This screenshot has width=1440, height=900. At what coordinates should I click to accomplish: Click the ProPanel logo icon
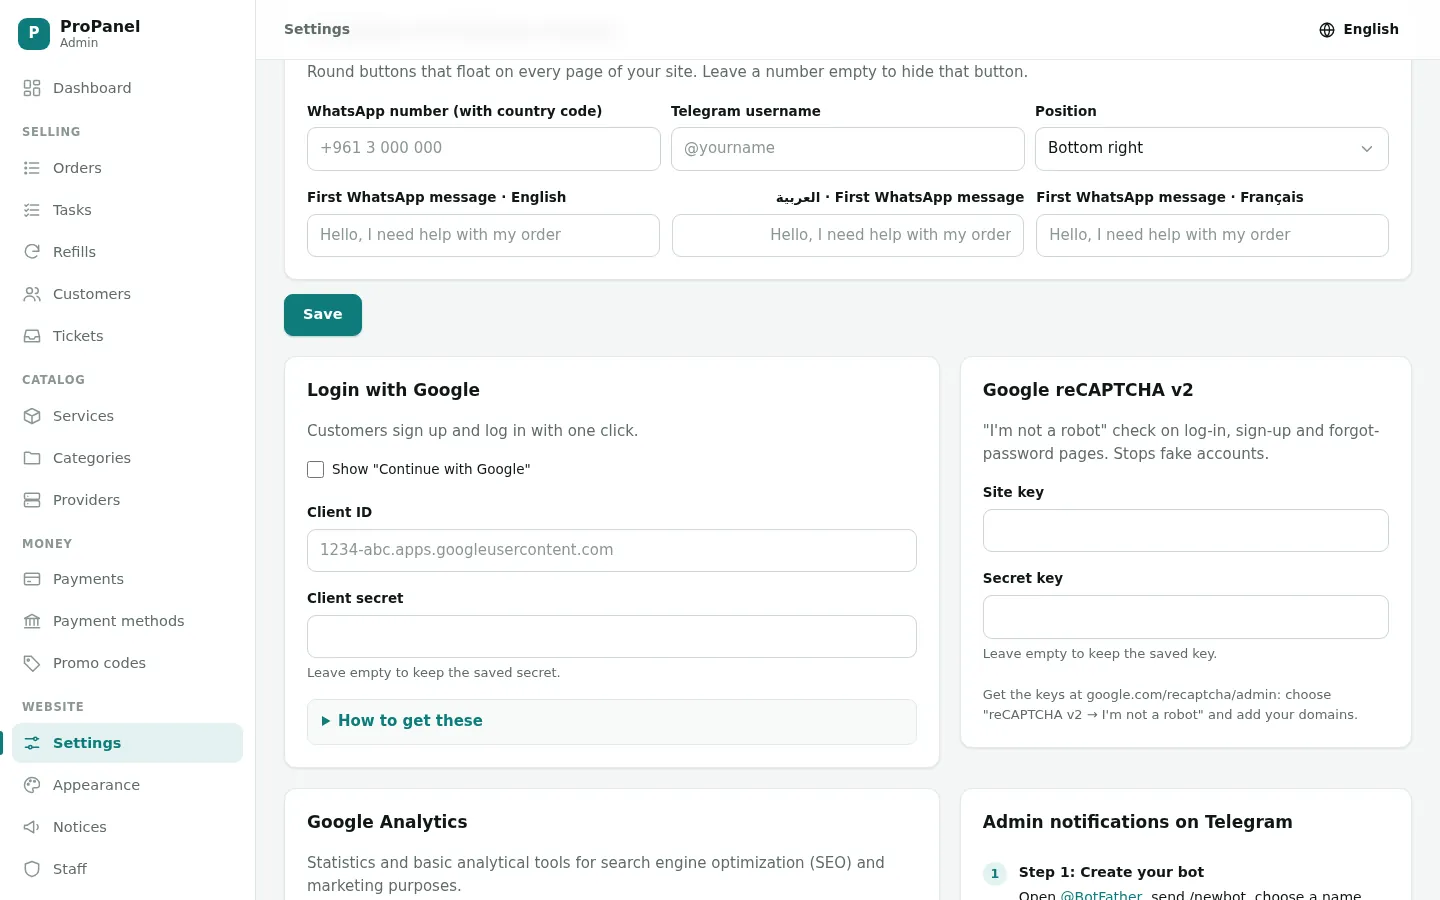coord(34,34)
